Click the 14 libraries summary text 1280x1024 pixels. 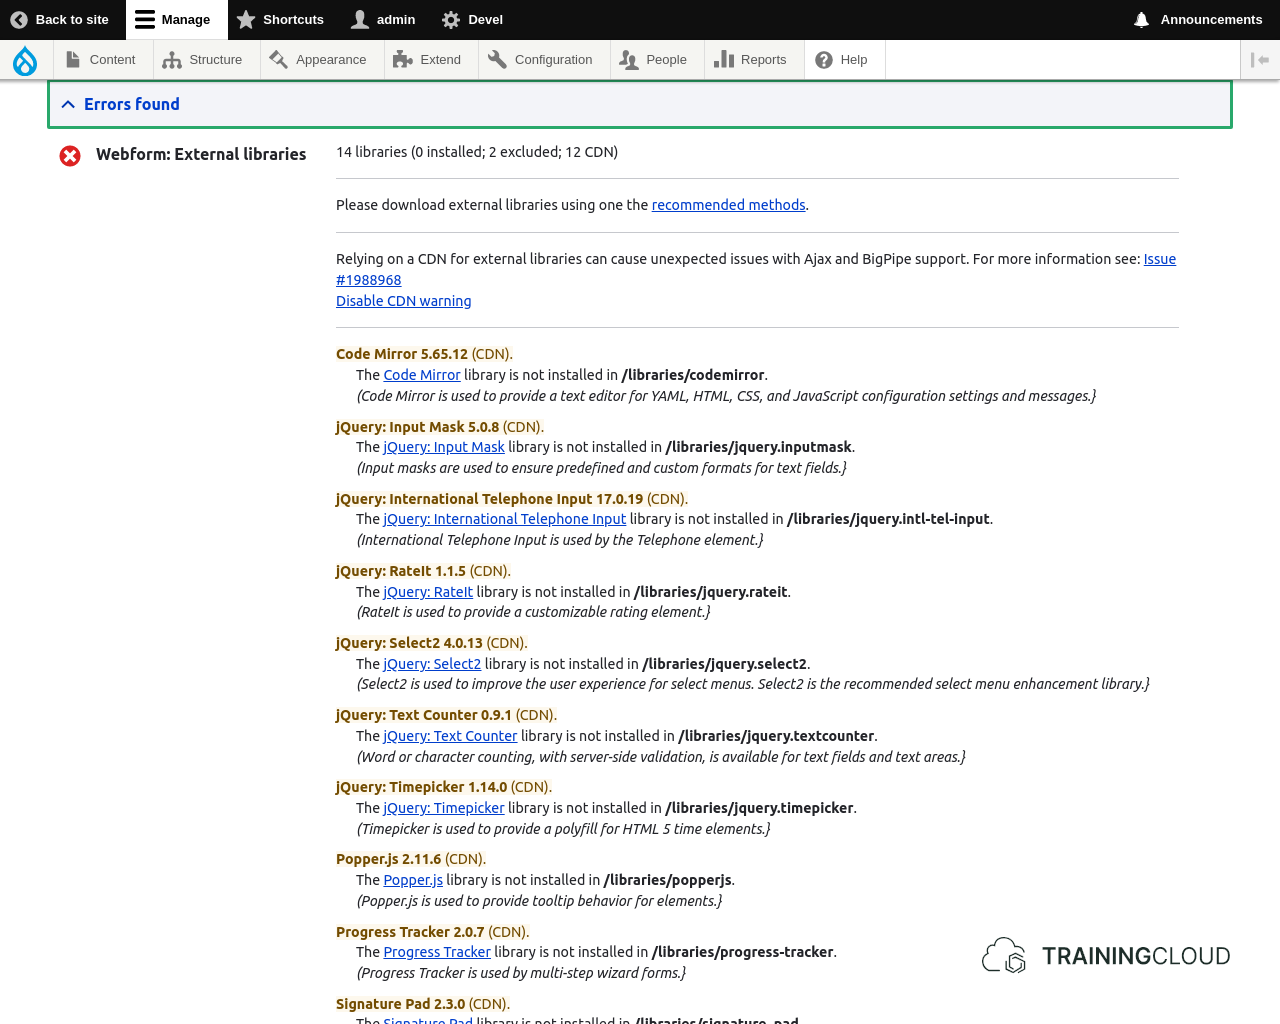pos(477,152)
